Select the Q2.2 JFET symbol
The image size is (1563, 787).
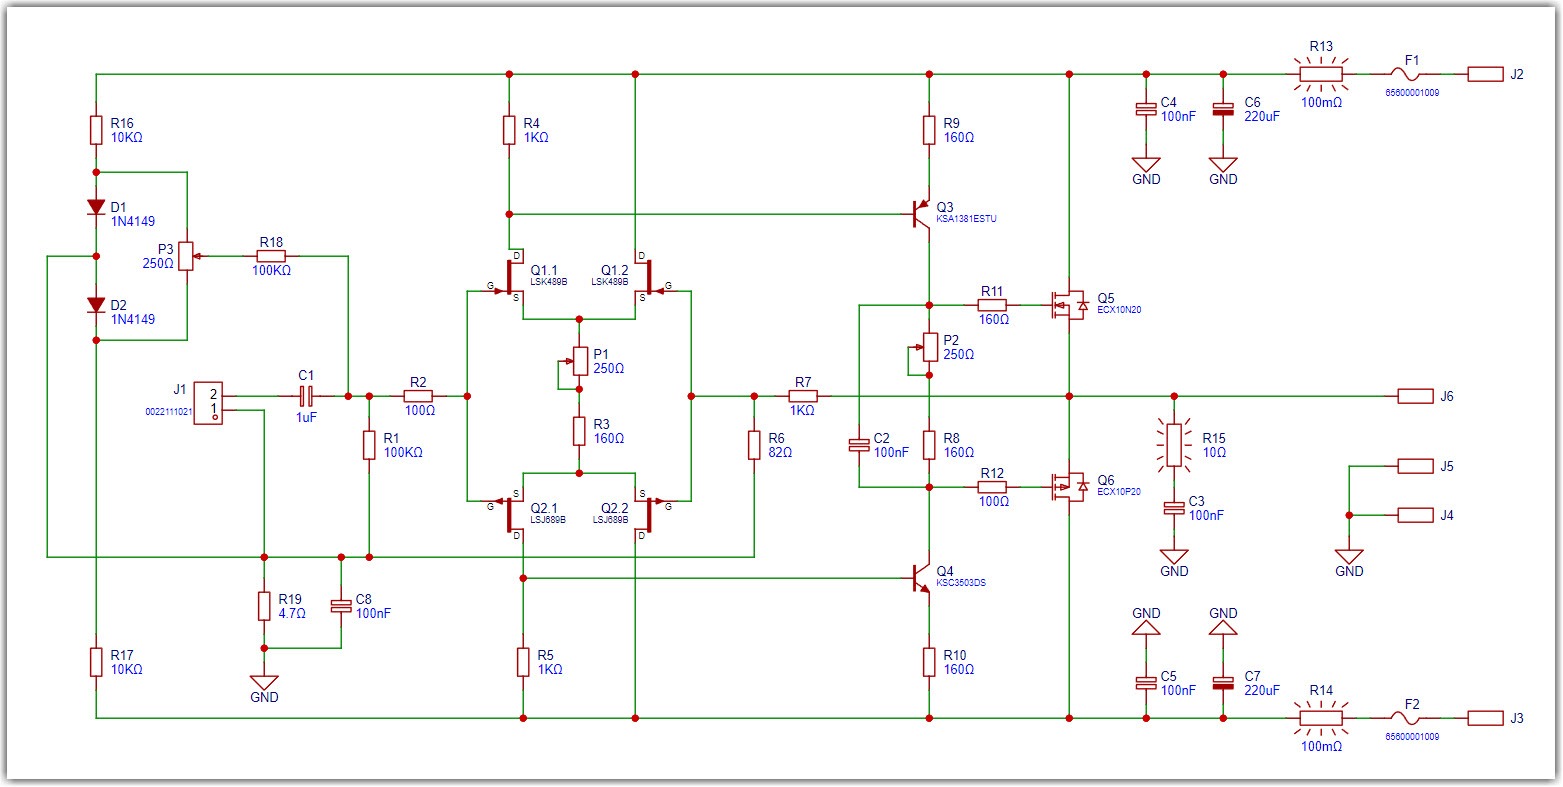pyautogui.click(x=648, y=514)
